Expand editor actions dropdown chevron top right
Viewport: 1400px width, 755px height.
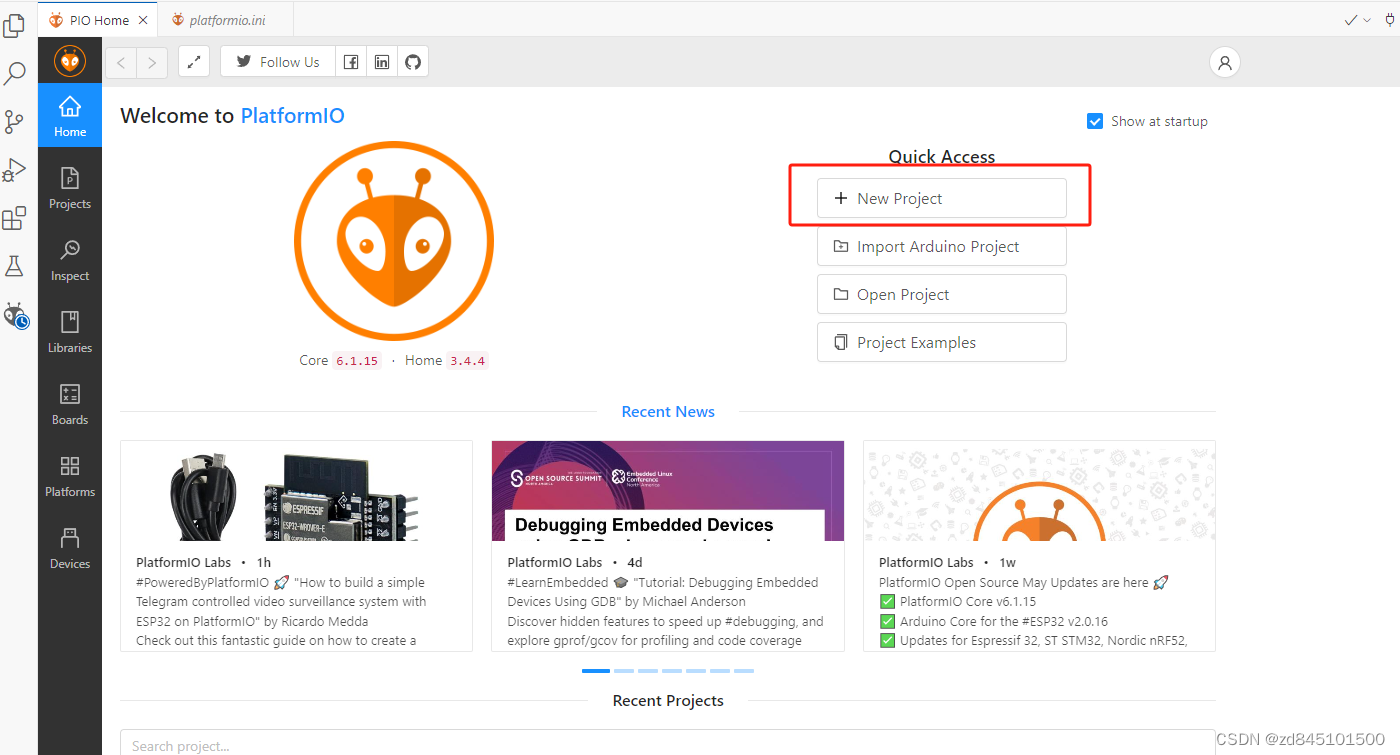click(x=1367, y=20)
